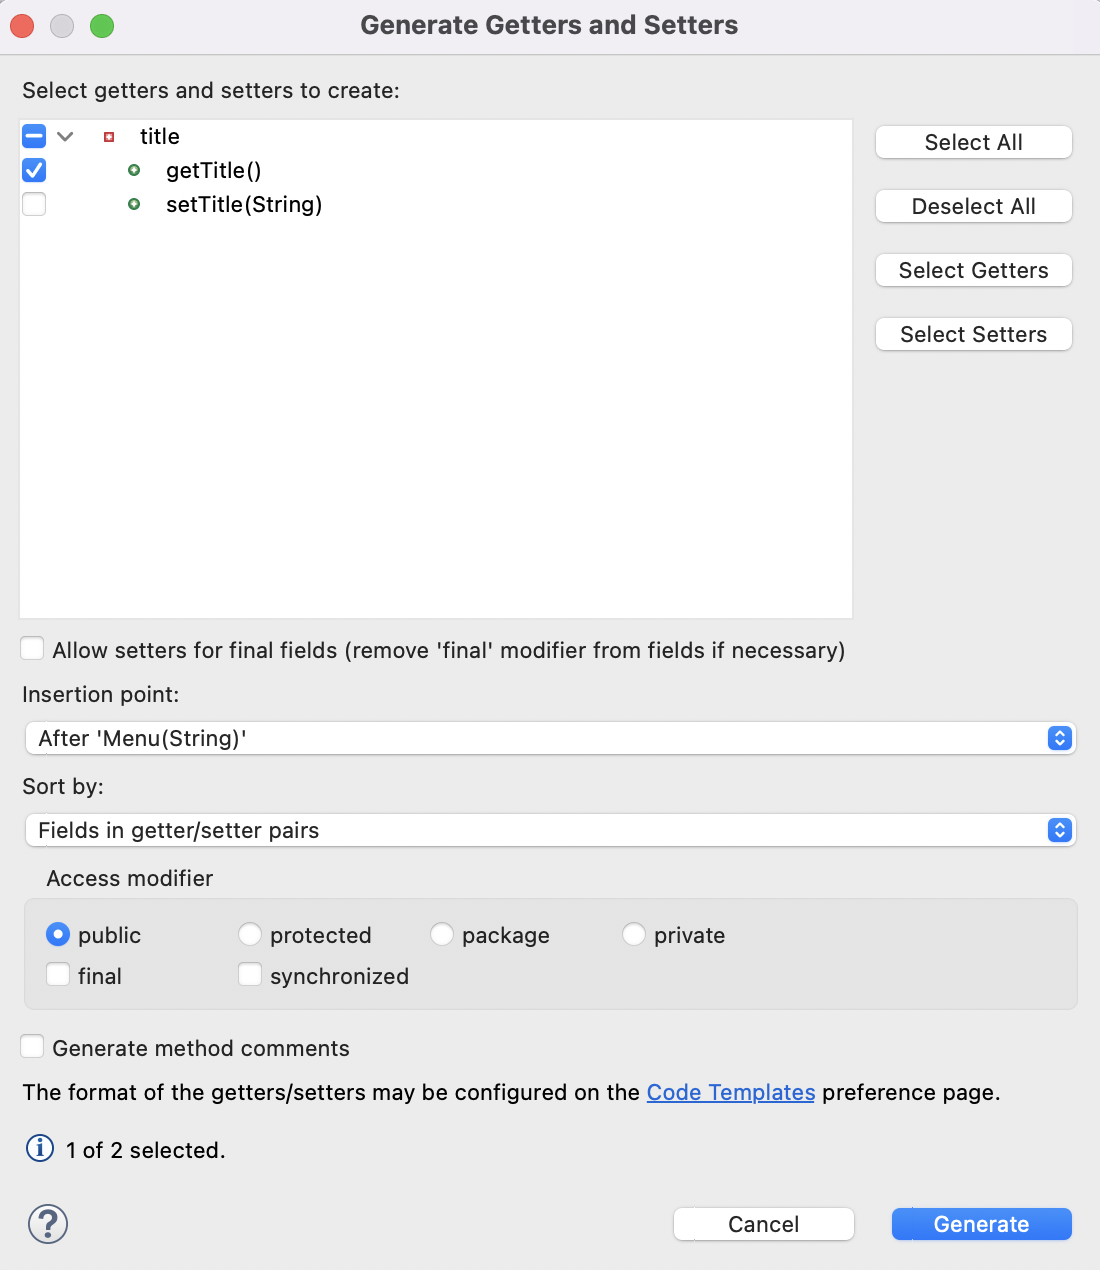
Task: Click the green method icon beside setTitle(String)
Action: click(134, 205)
